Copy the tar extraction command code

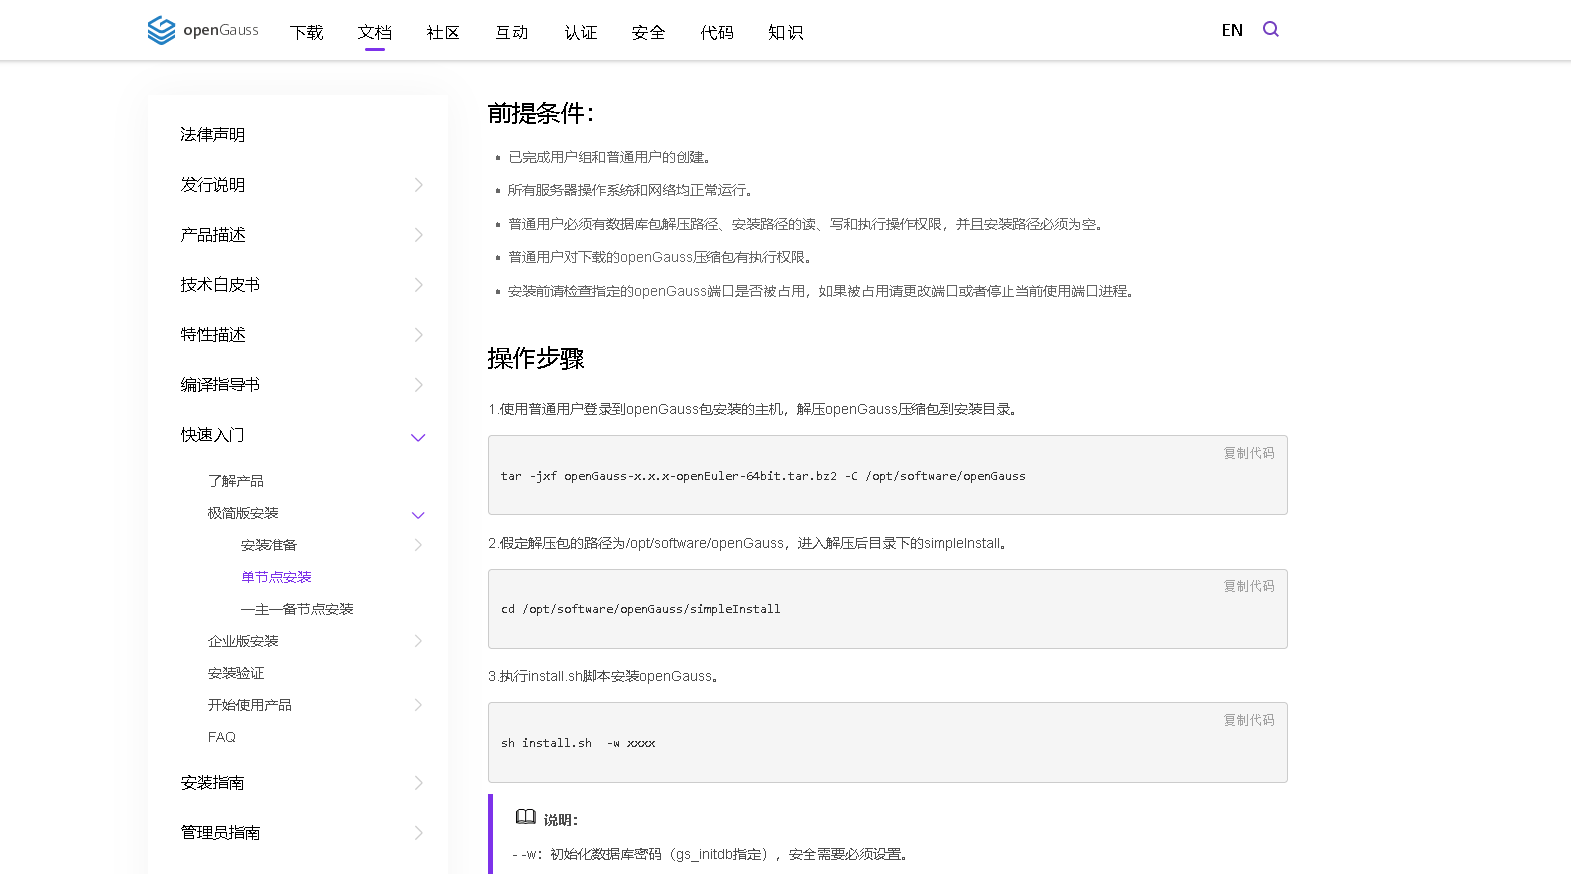(x=1249, y=453)
